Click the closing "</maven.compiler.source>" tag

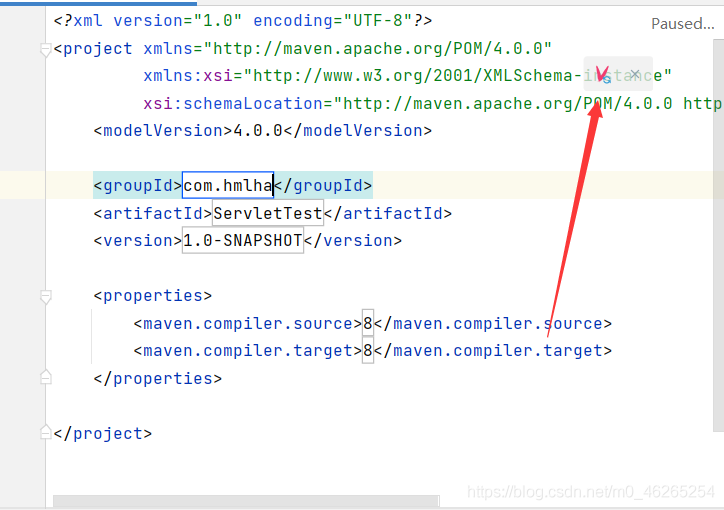[493, 324]
